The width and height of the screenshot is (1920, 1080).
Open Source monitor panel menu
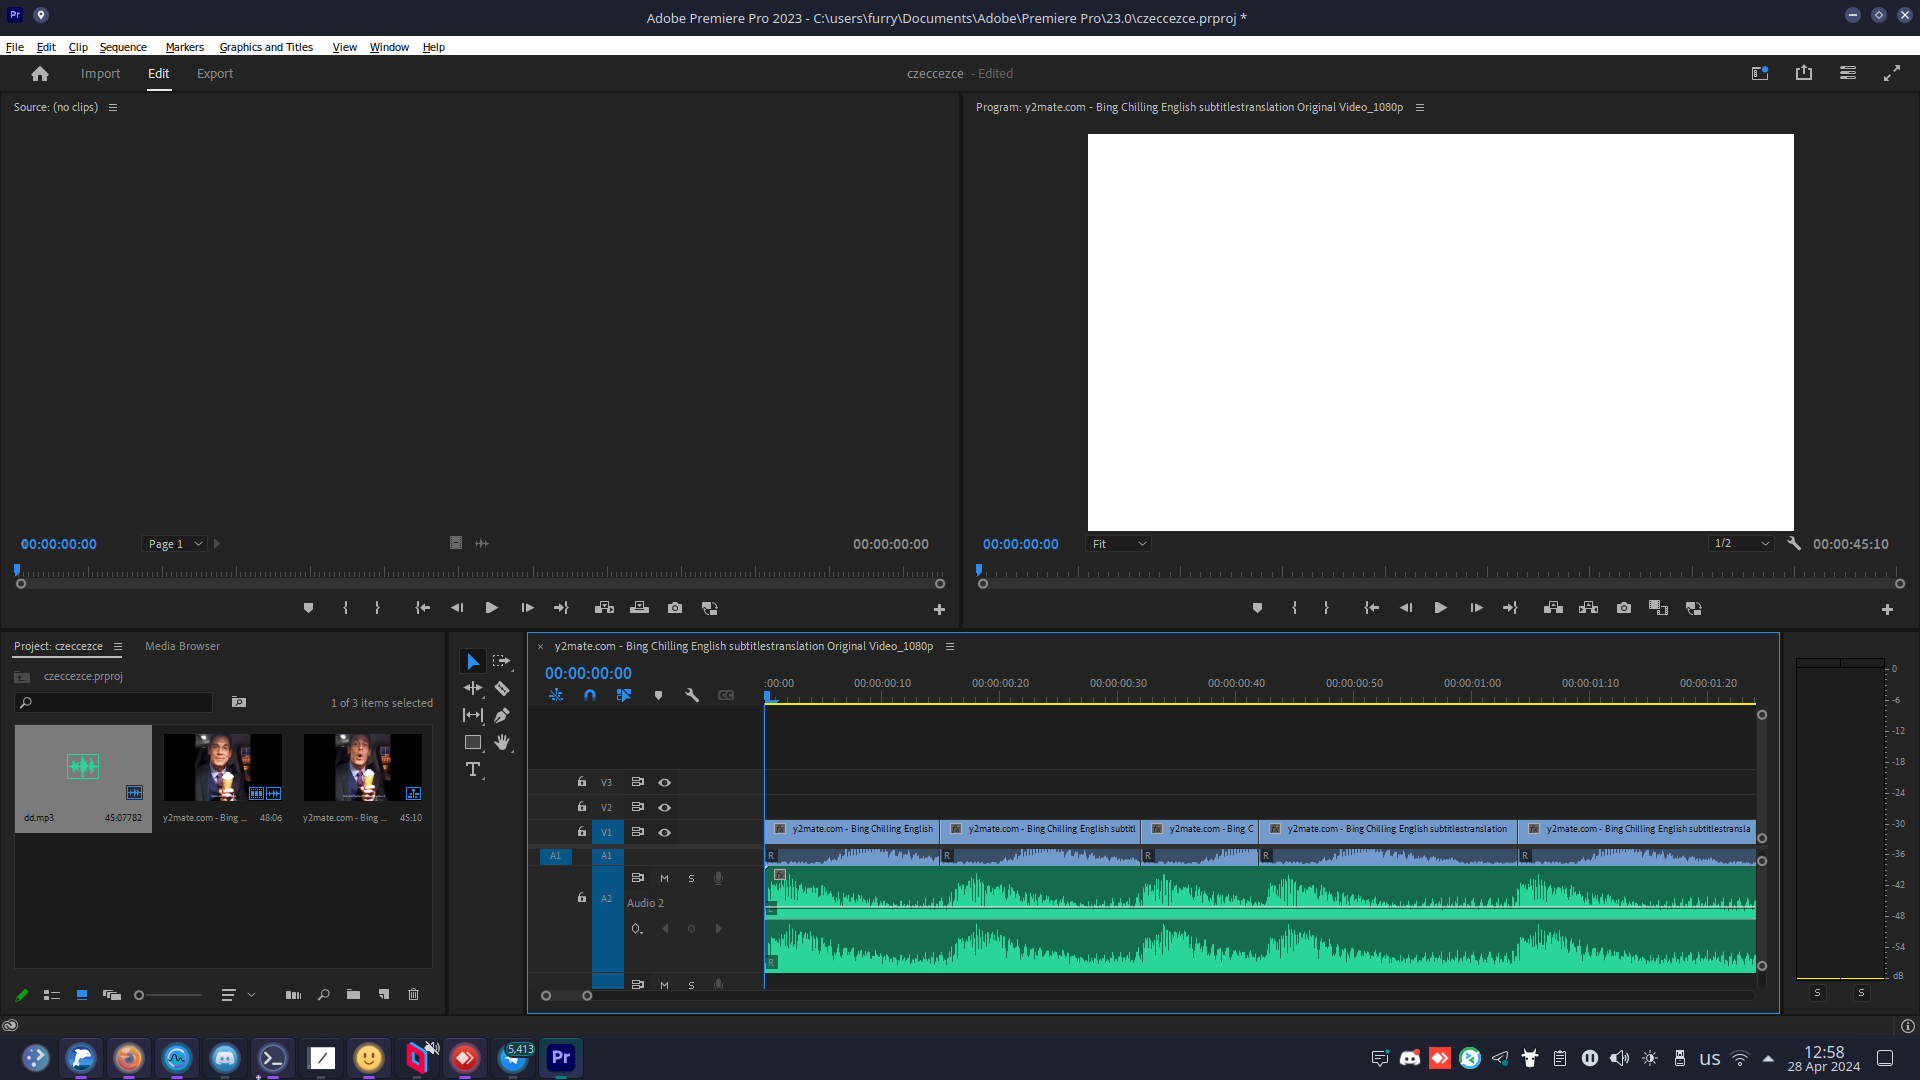point(113,107)
